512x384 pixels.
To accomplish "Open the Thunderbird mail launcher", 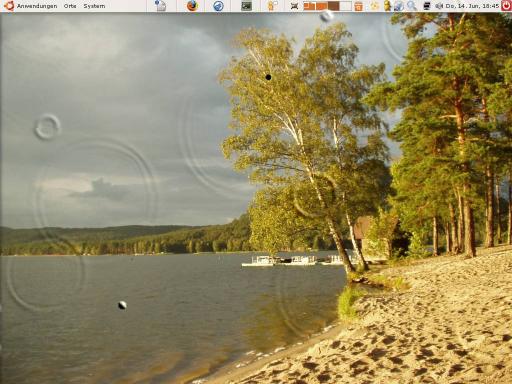I will point(218,6).
